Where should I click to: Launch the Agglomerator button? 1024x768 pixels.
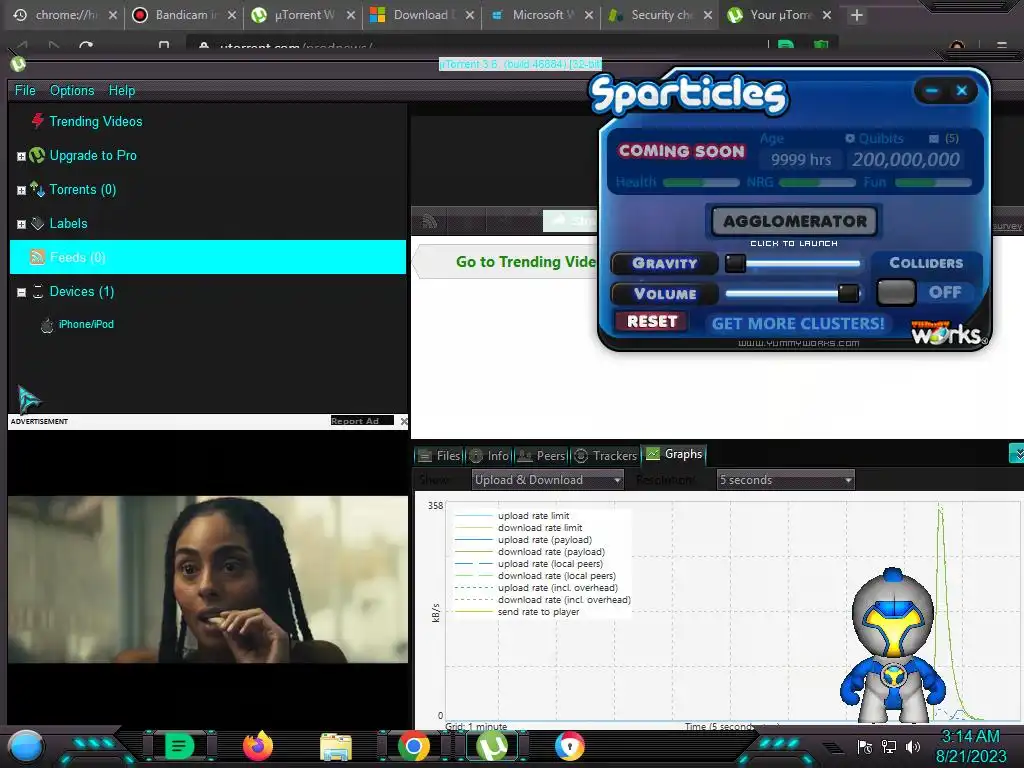(794, 221)
